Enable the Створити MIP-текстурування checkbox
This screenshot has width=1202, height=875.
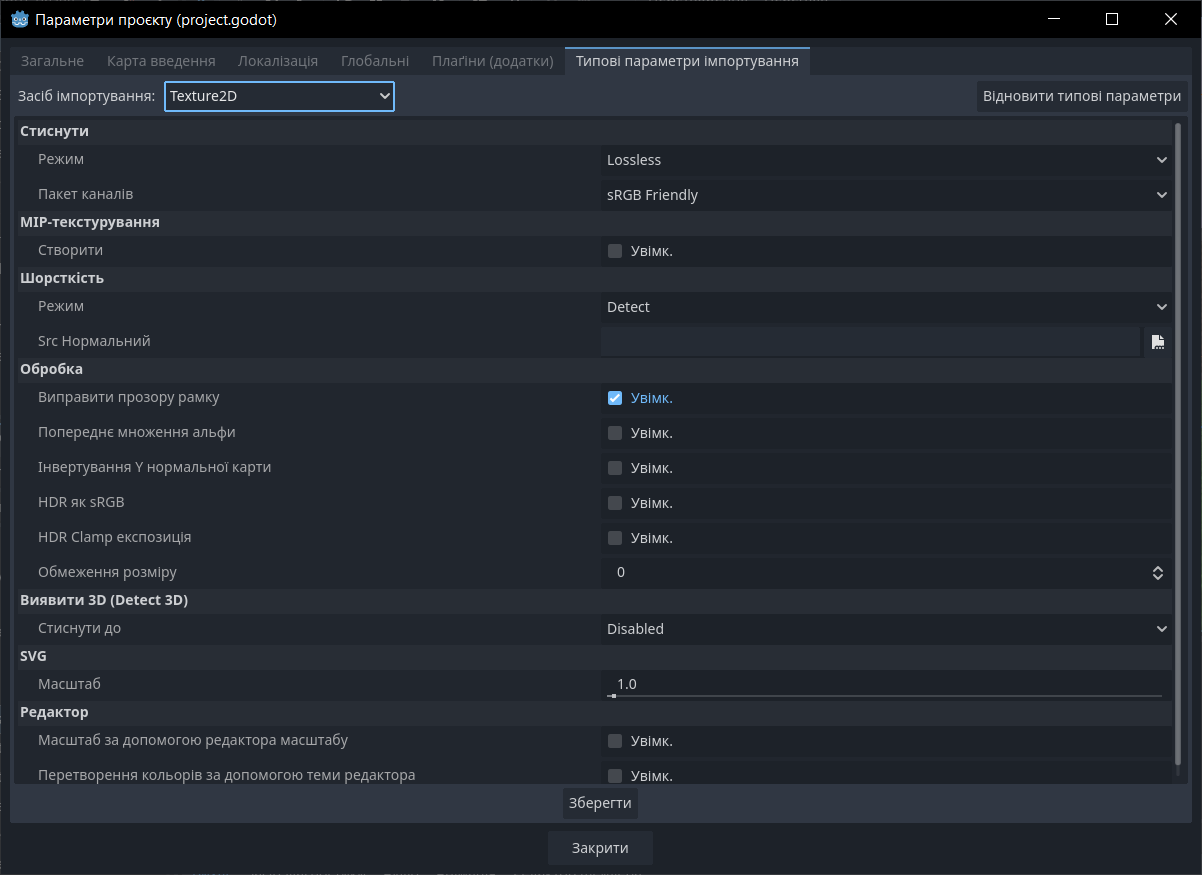(x=615, y=251)
